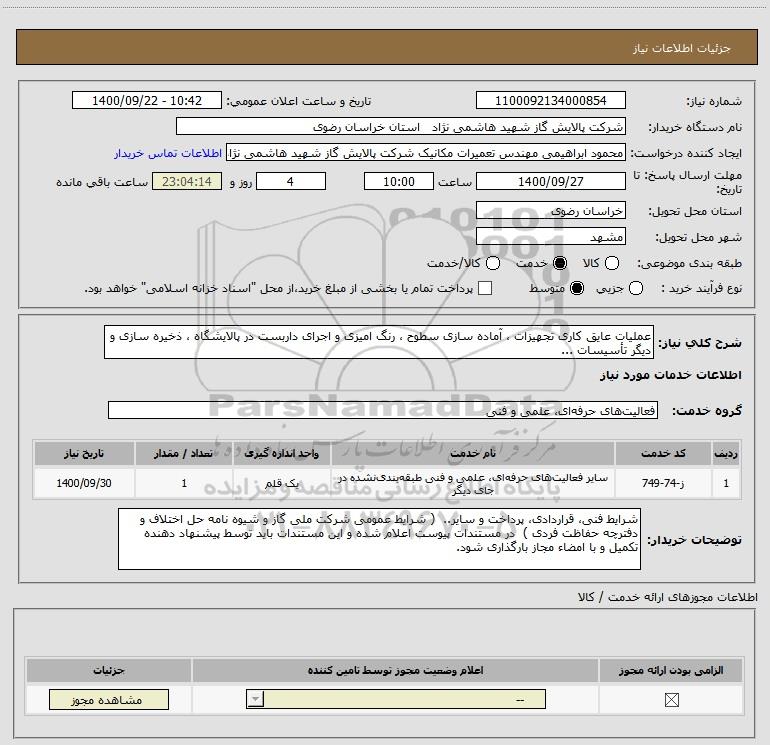
Task: Click the اعلام وضعیت مجوز column header
Action: 395,670
